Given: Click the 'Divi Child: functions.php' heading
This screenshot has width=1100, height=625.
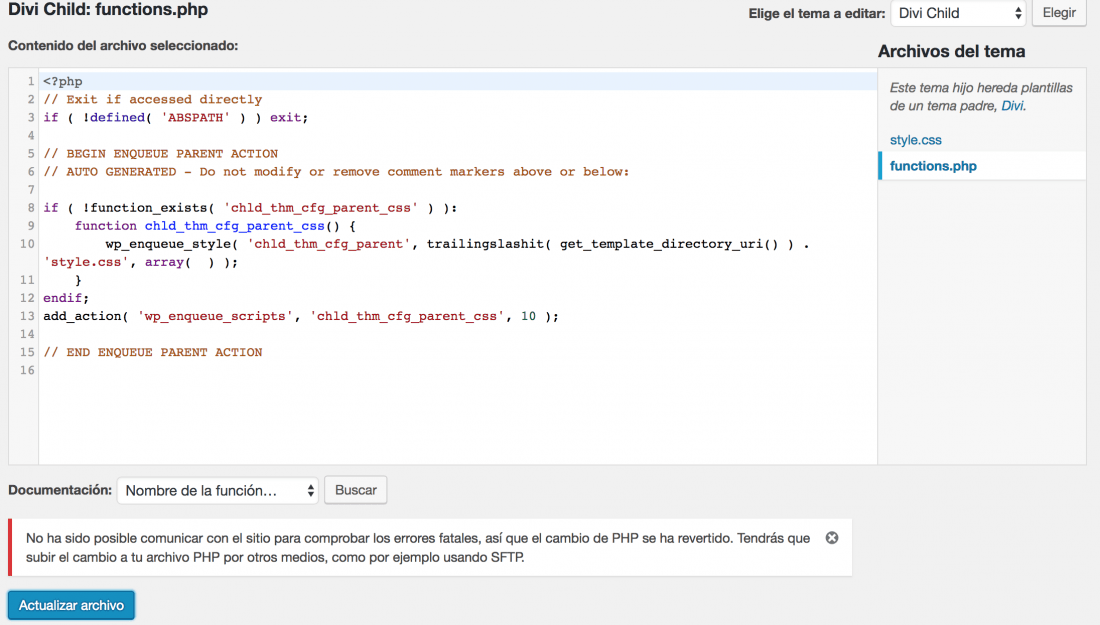Looking at the screenshot, I should tap(108, 10).
